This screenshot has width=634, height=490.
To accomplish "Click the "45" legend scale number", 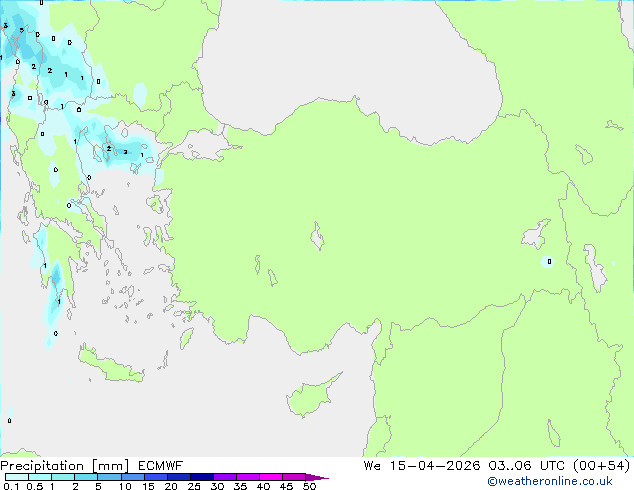I will tap(287, 486).
